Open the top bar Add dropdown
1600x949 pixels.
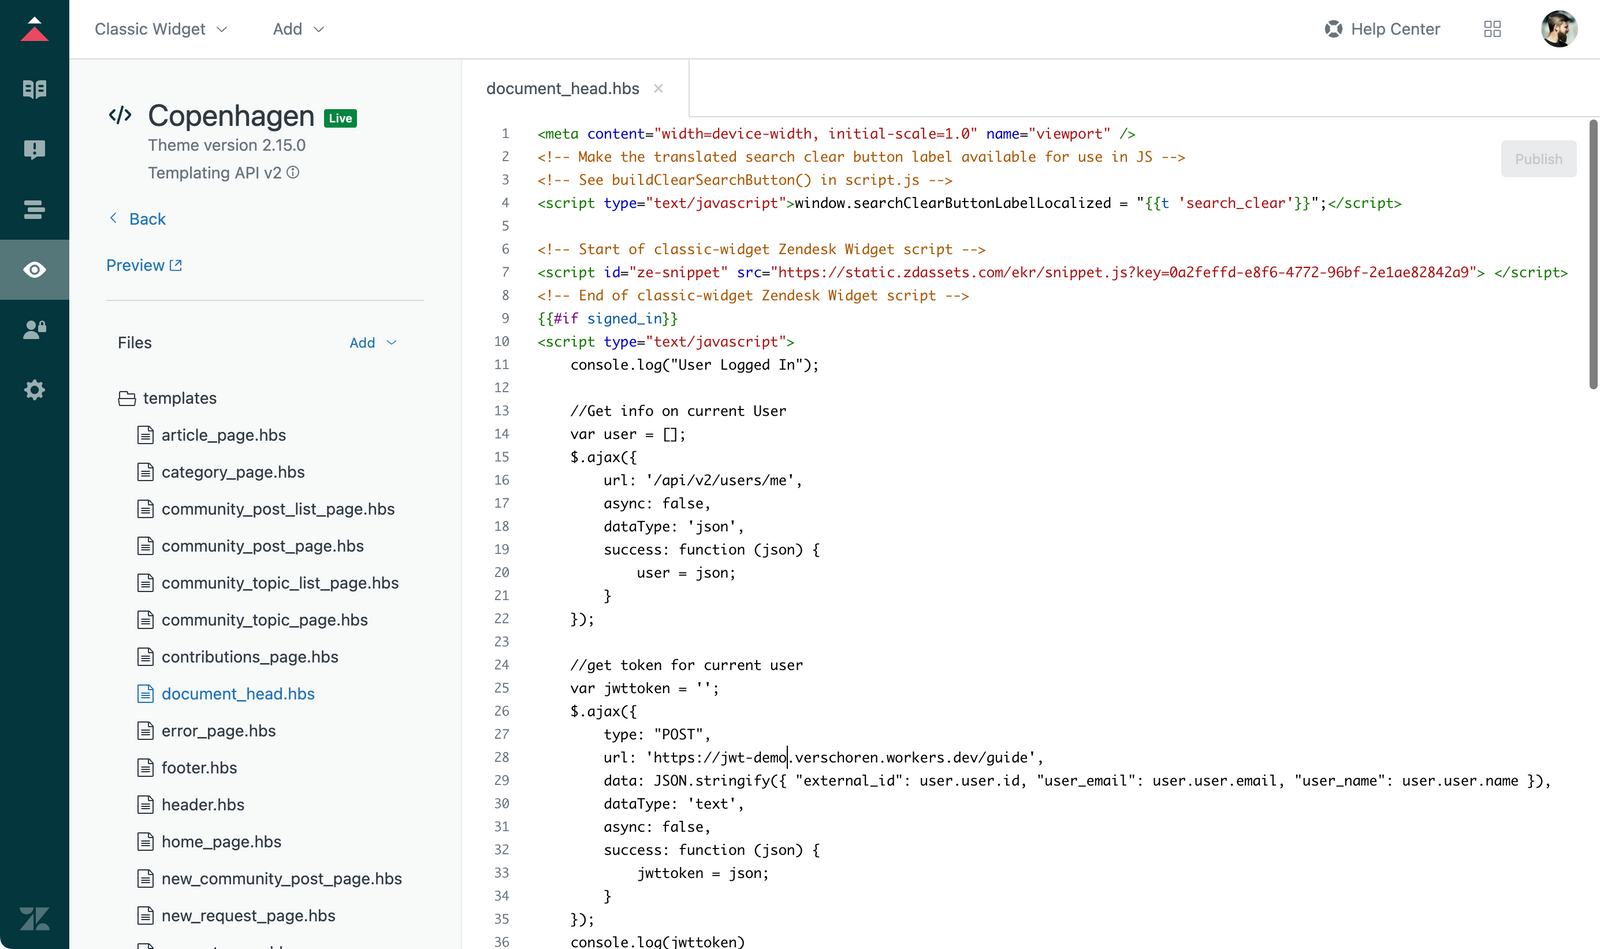(x=298, y=29)
